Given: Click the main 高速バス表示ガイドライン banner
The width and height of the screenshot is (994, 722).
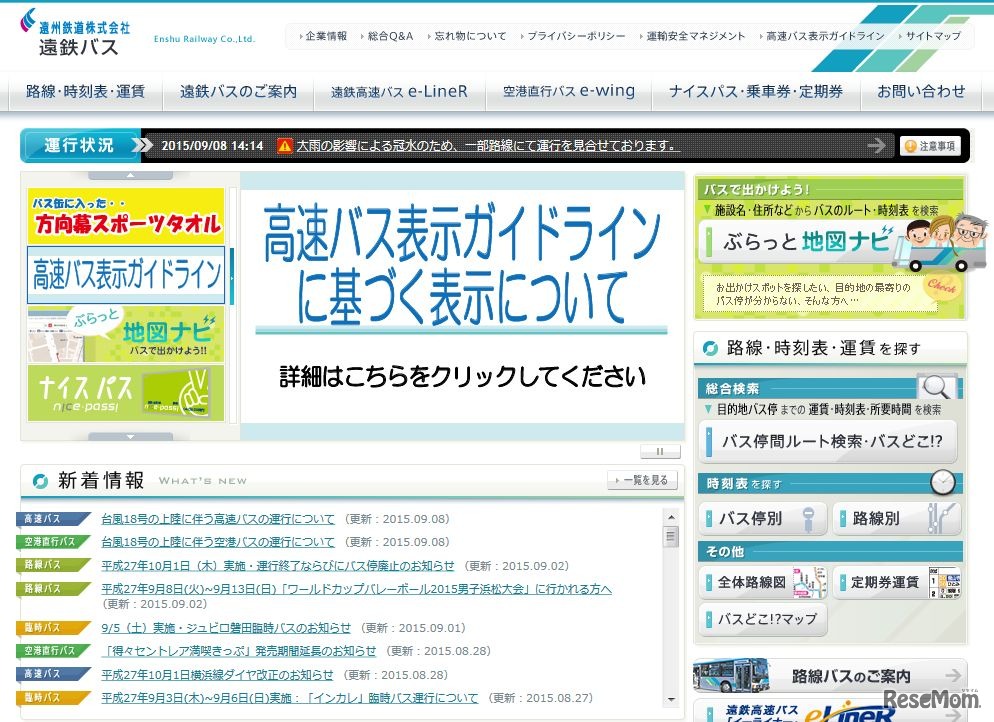Looking at the screenshot, I should coord(462,306).
